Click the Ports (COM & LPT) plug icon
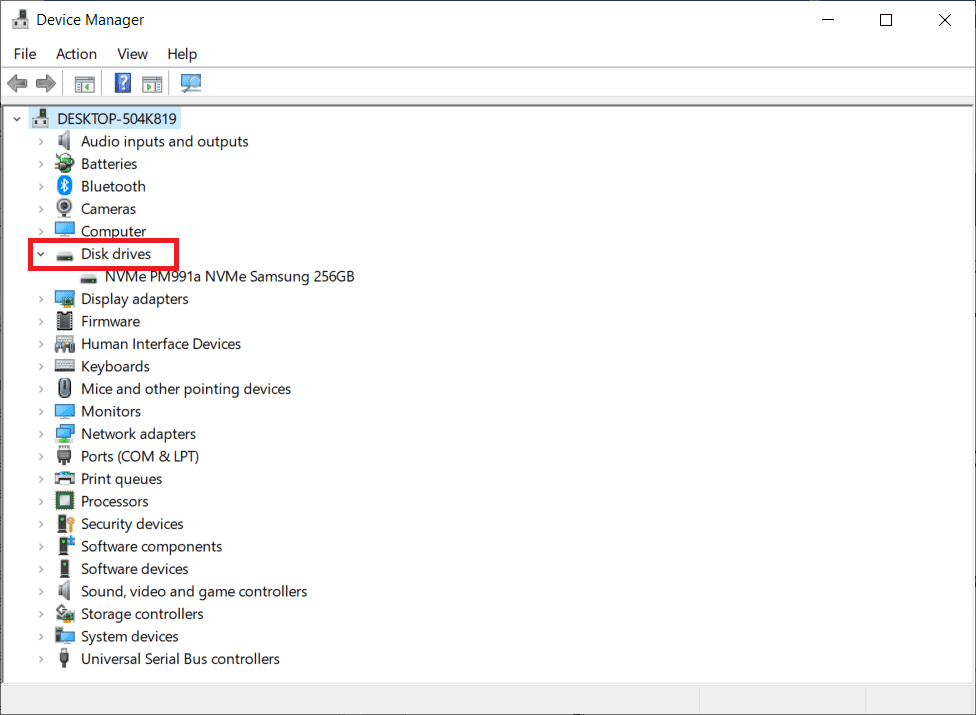The width and height of the screenshot is (976, 715). pos(64,456)
